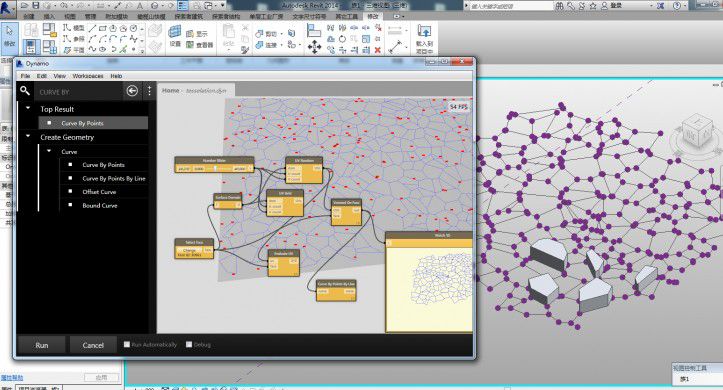Open the vertical dots options in search bar
The height and width of the screenshot is (390, 723).
coord(149,91)
